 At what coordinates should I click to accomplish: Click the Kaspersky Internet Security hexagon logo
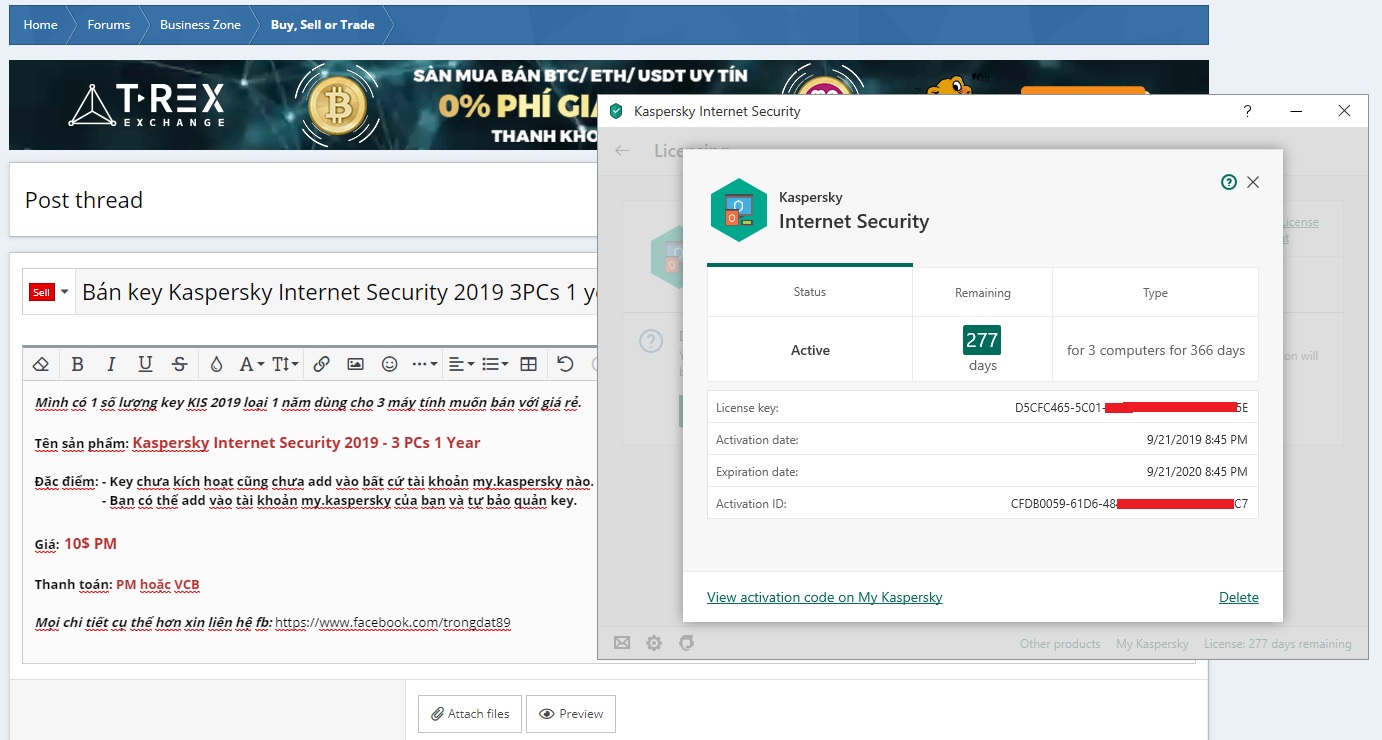pyautogui.click(x=739, y=210)
